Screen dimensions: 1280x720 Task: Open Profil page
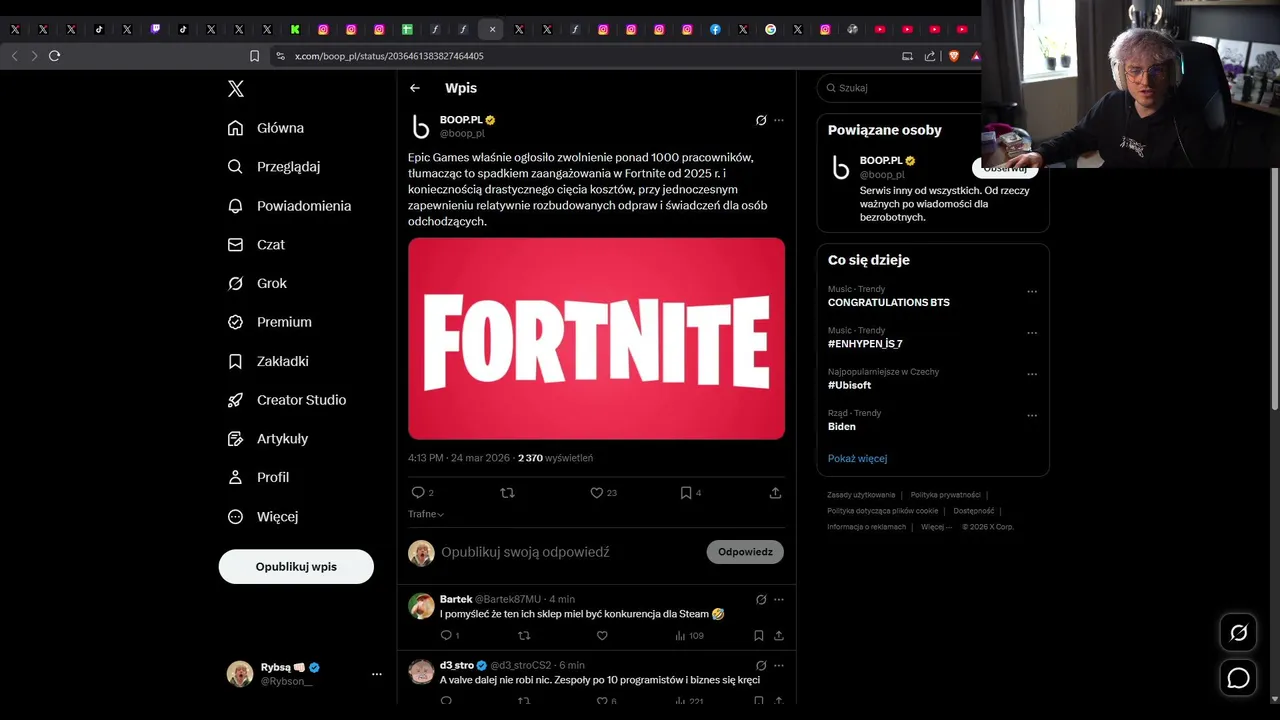(258, 478)
